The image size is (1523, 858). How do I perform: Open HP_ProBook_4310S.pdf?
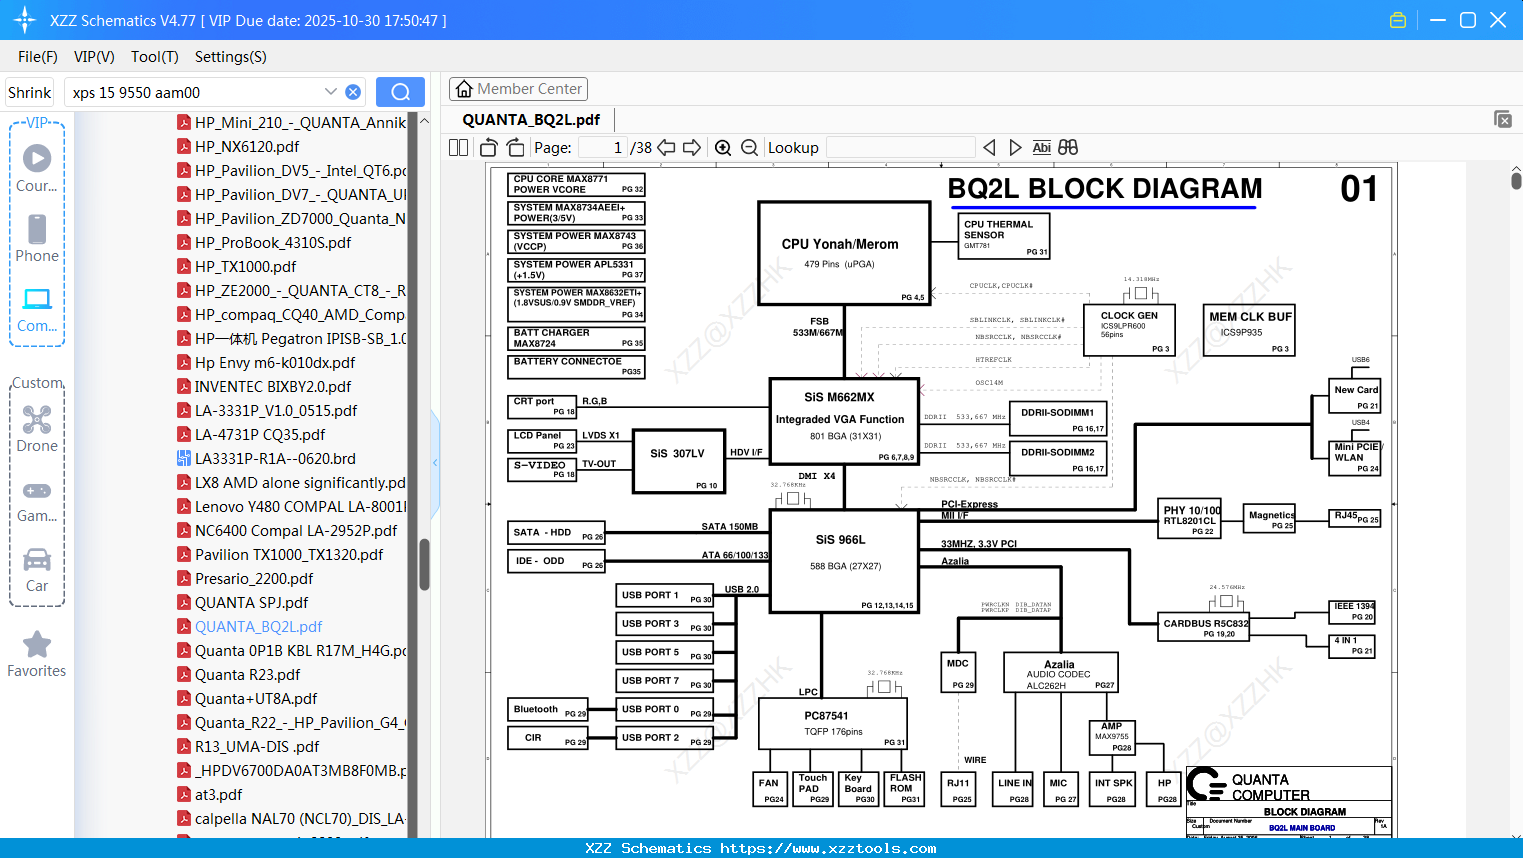pos(273,242)
